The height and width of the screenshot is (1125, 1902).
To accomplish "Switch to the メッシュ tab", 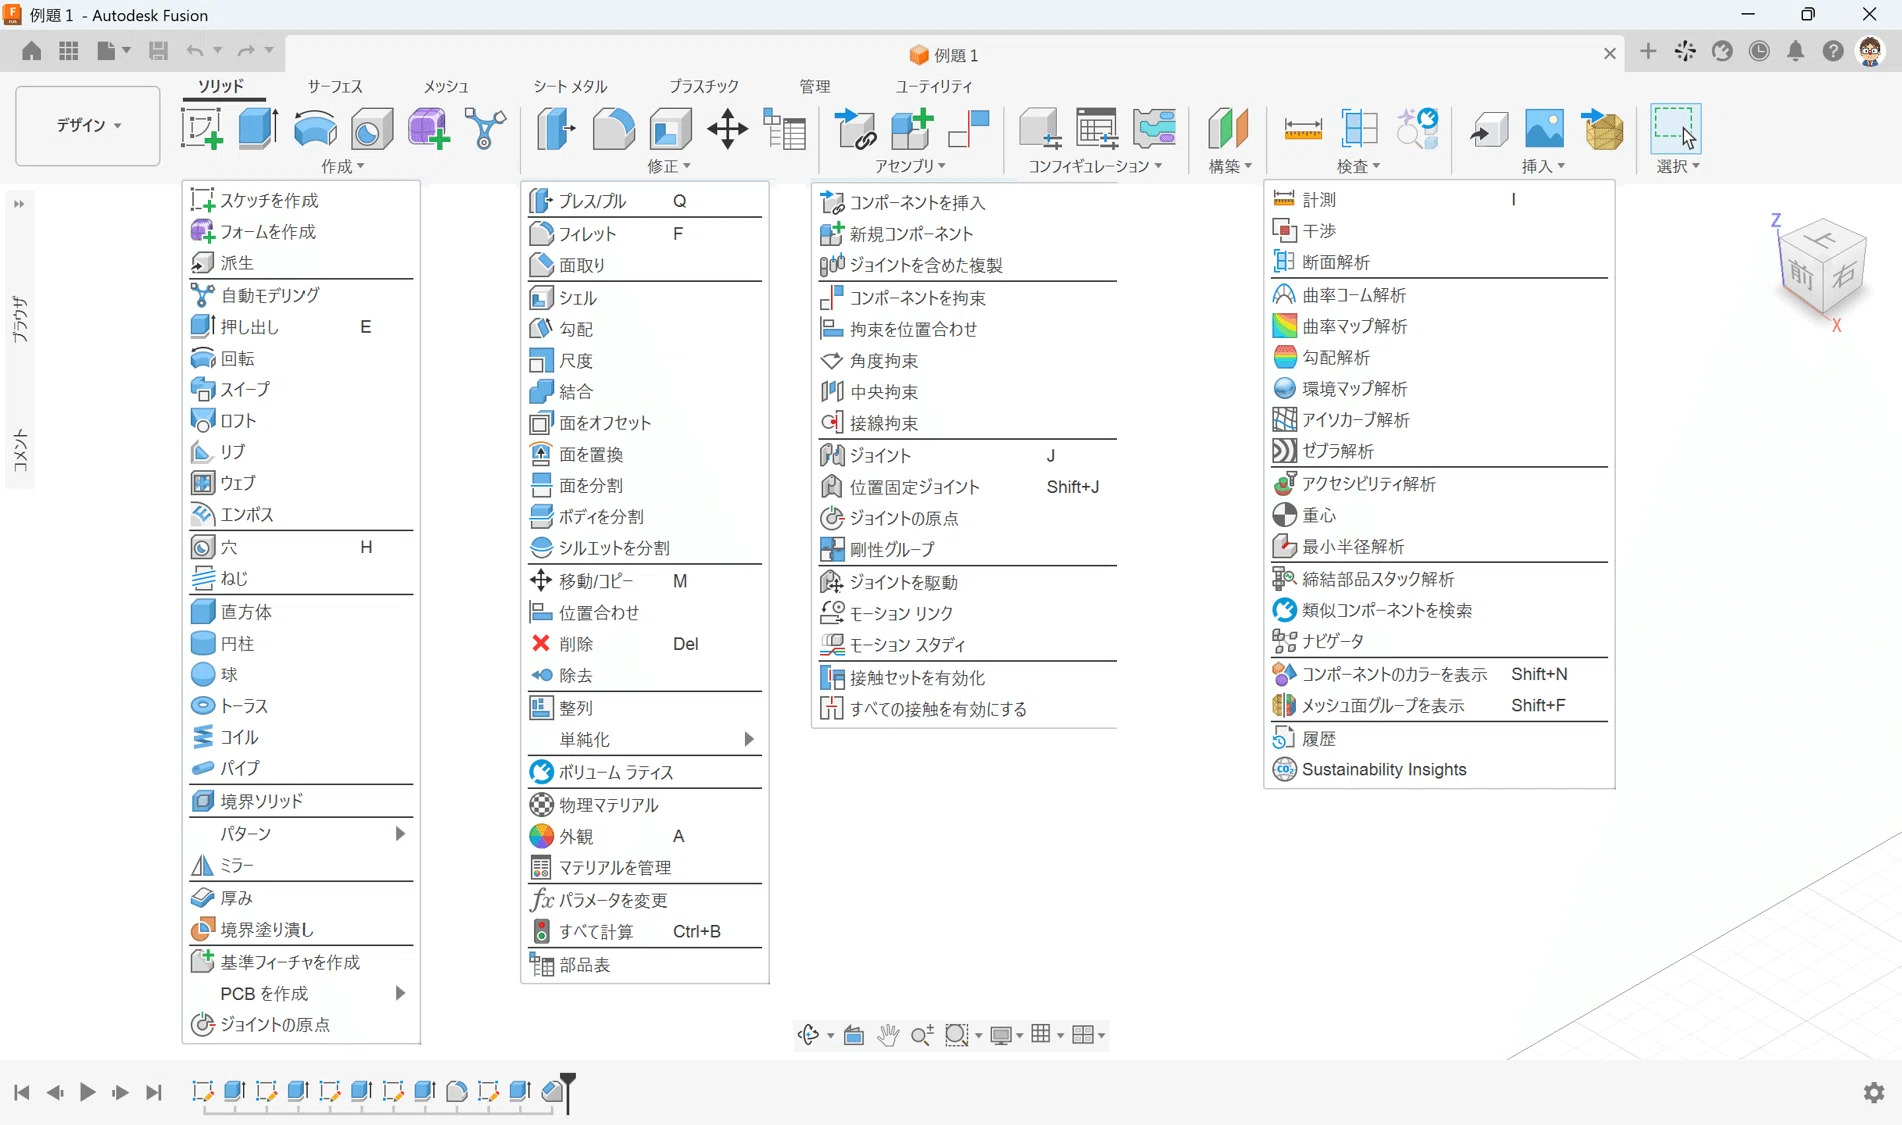I will tap(446, 87).
